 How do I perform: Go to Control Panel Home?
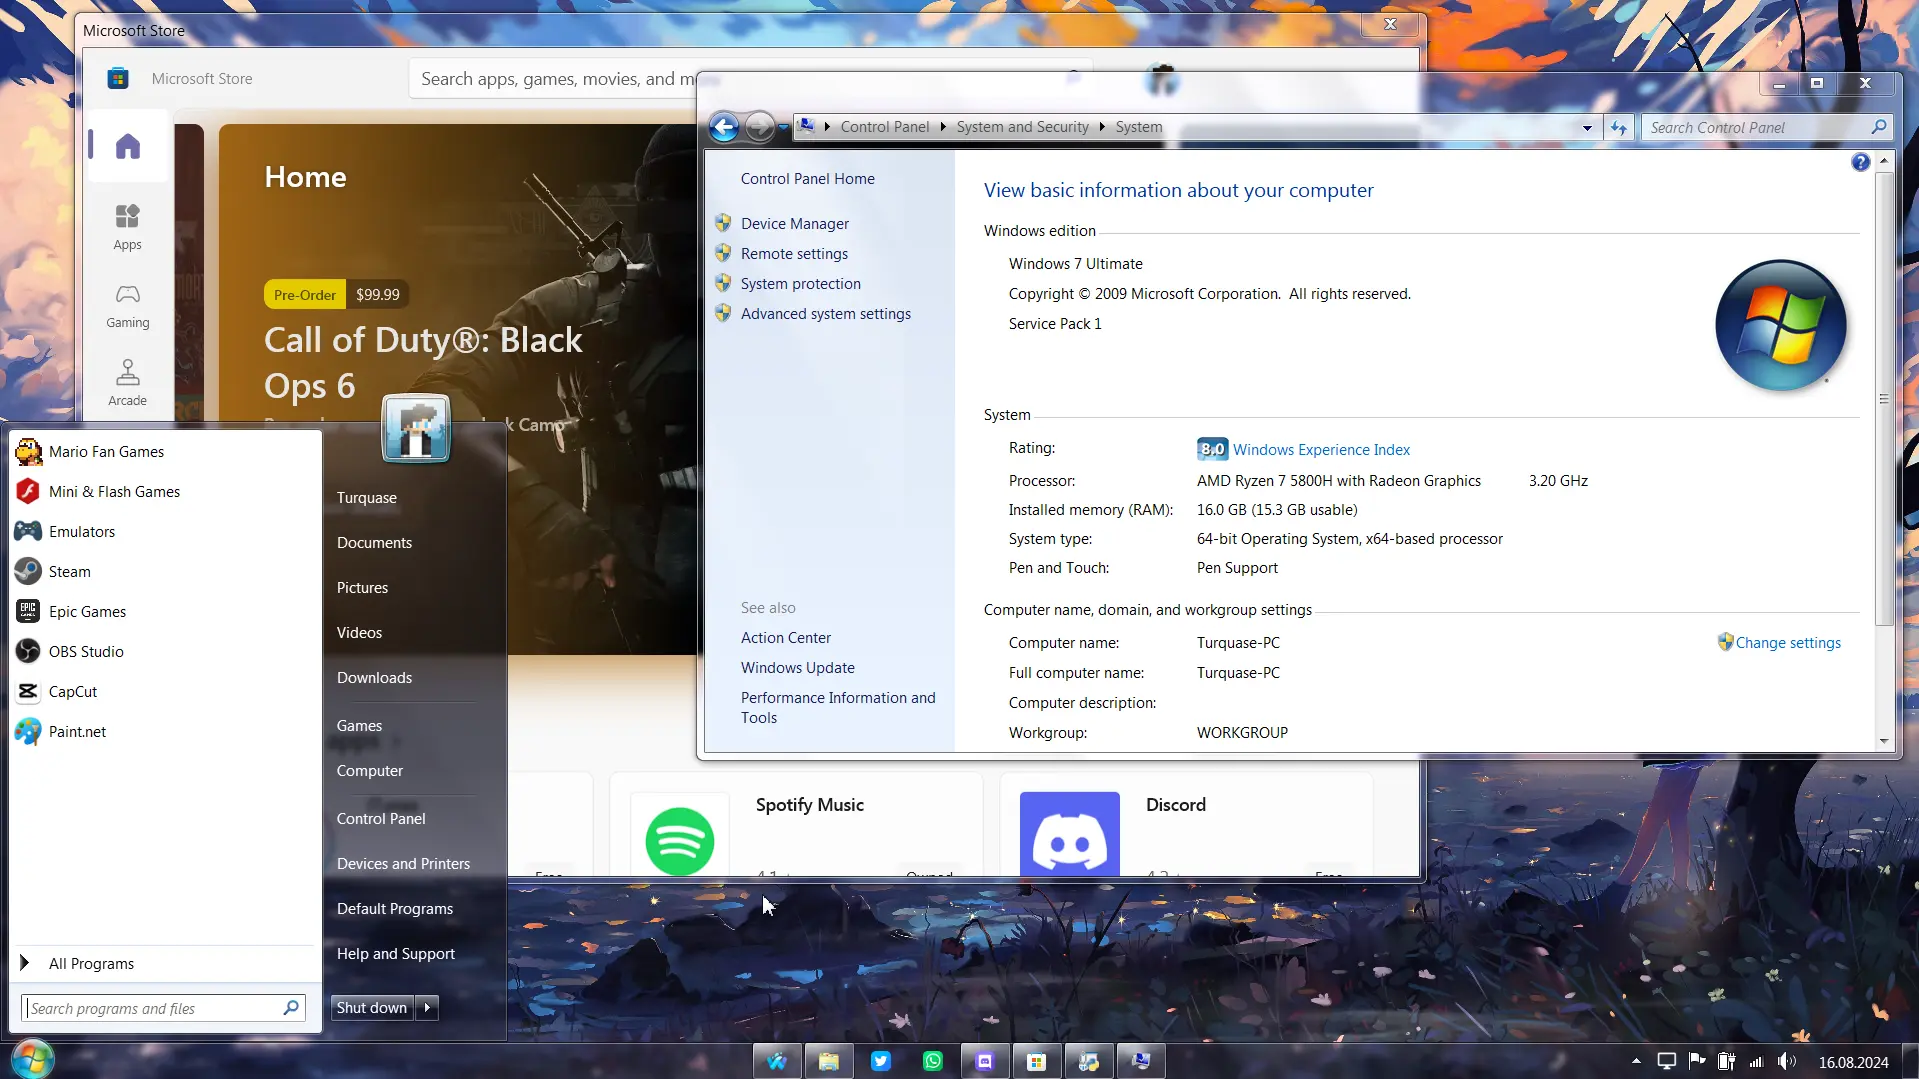coord(808,179)
